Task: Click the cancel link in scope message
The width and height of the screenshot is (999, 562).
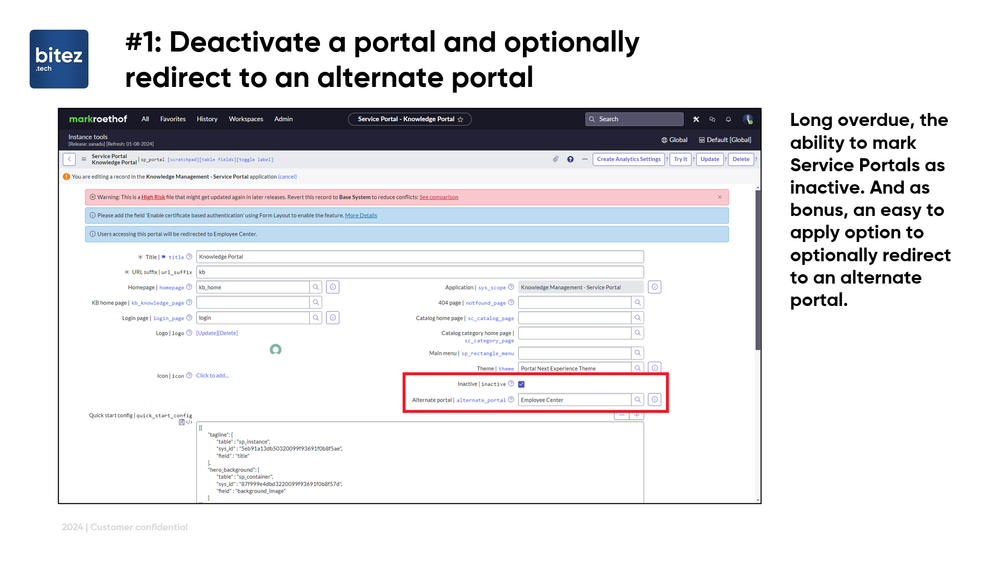Action: click(287, 177)
